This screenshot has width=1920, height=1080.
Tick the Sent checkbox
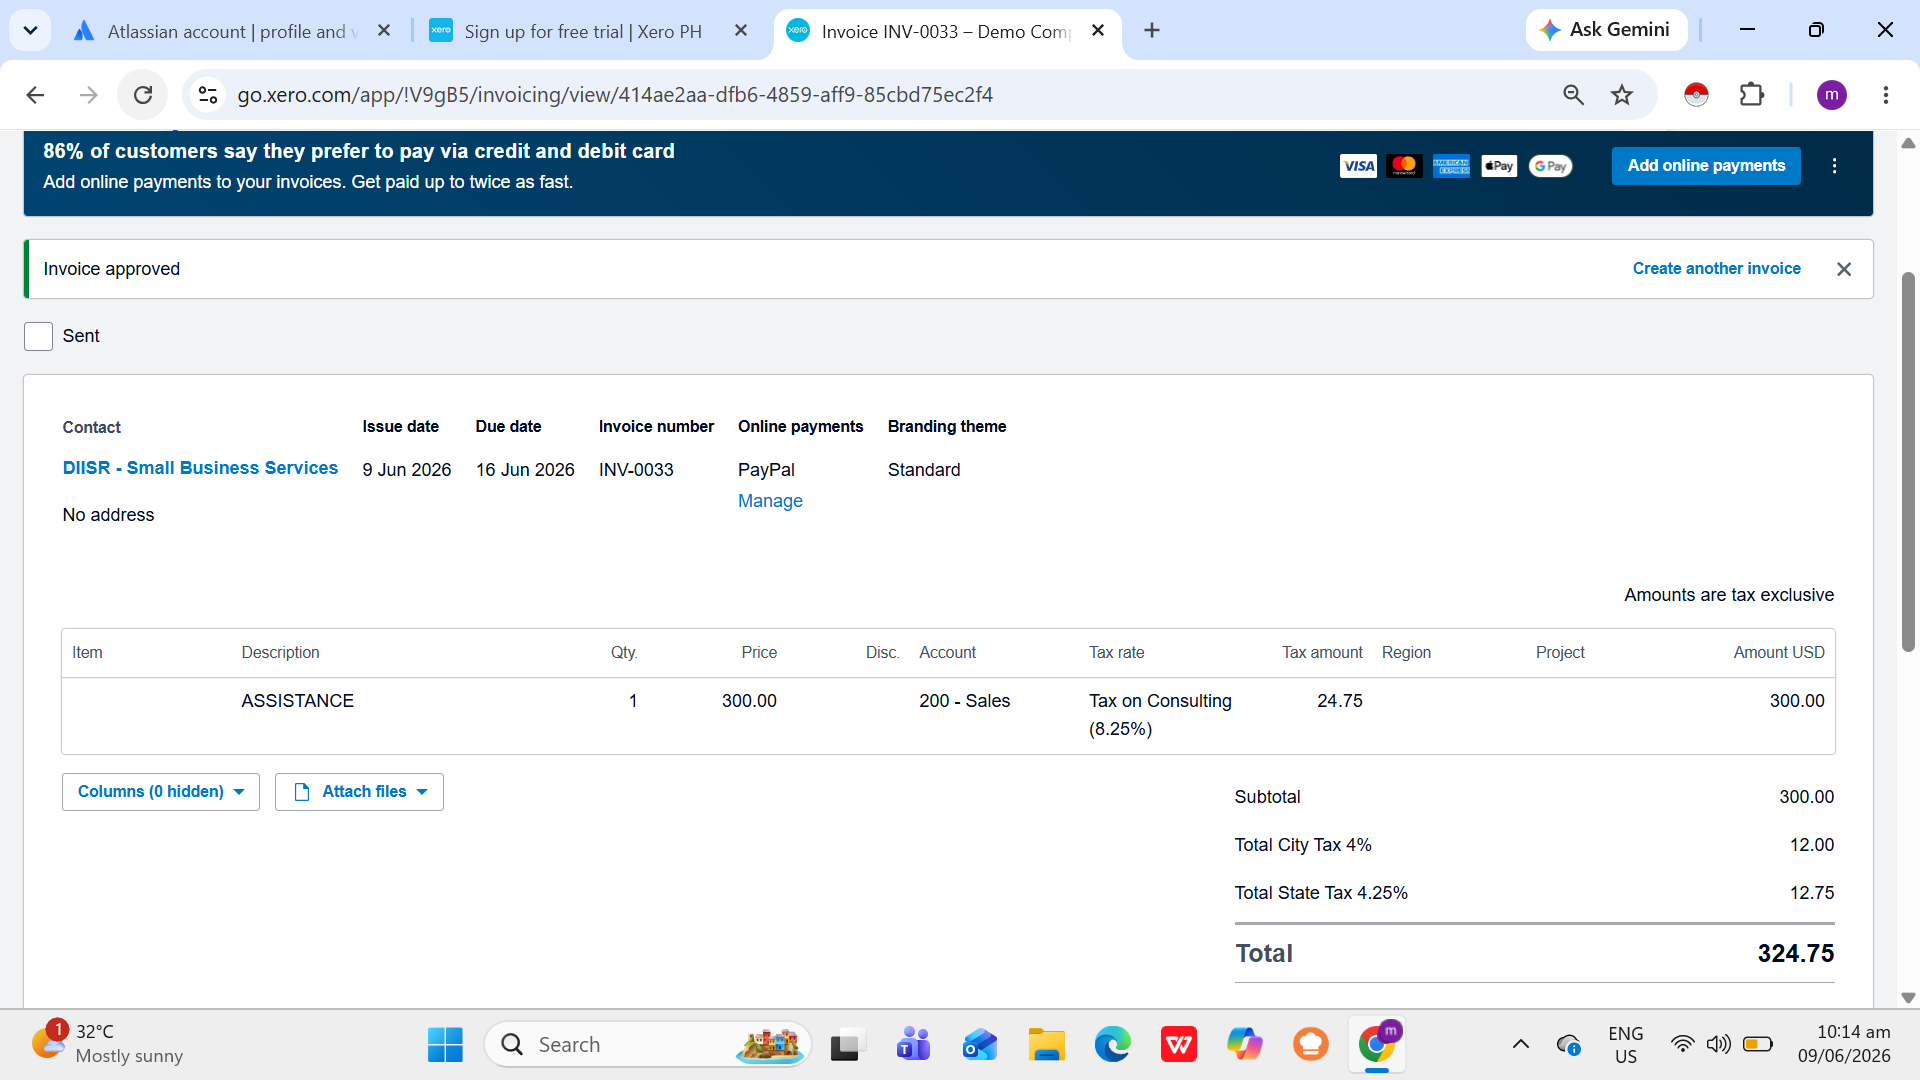[38, 337]
